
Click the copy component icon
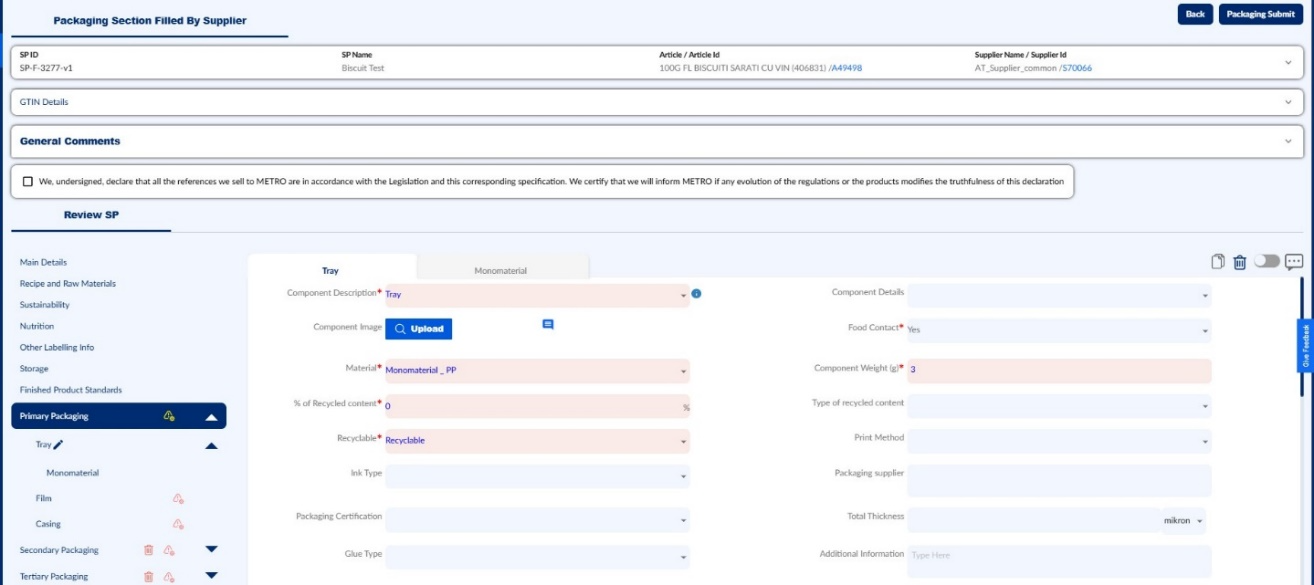(1218, 262)
